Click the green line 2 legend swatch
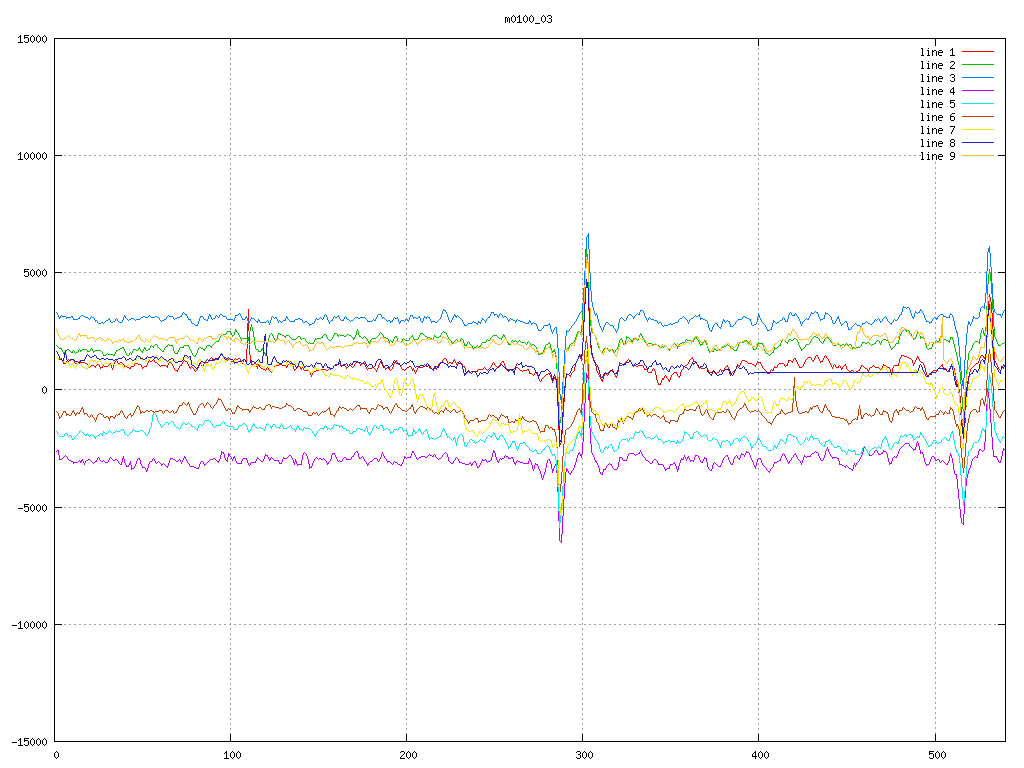 [x=978, y=65]
